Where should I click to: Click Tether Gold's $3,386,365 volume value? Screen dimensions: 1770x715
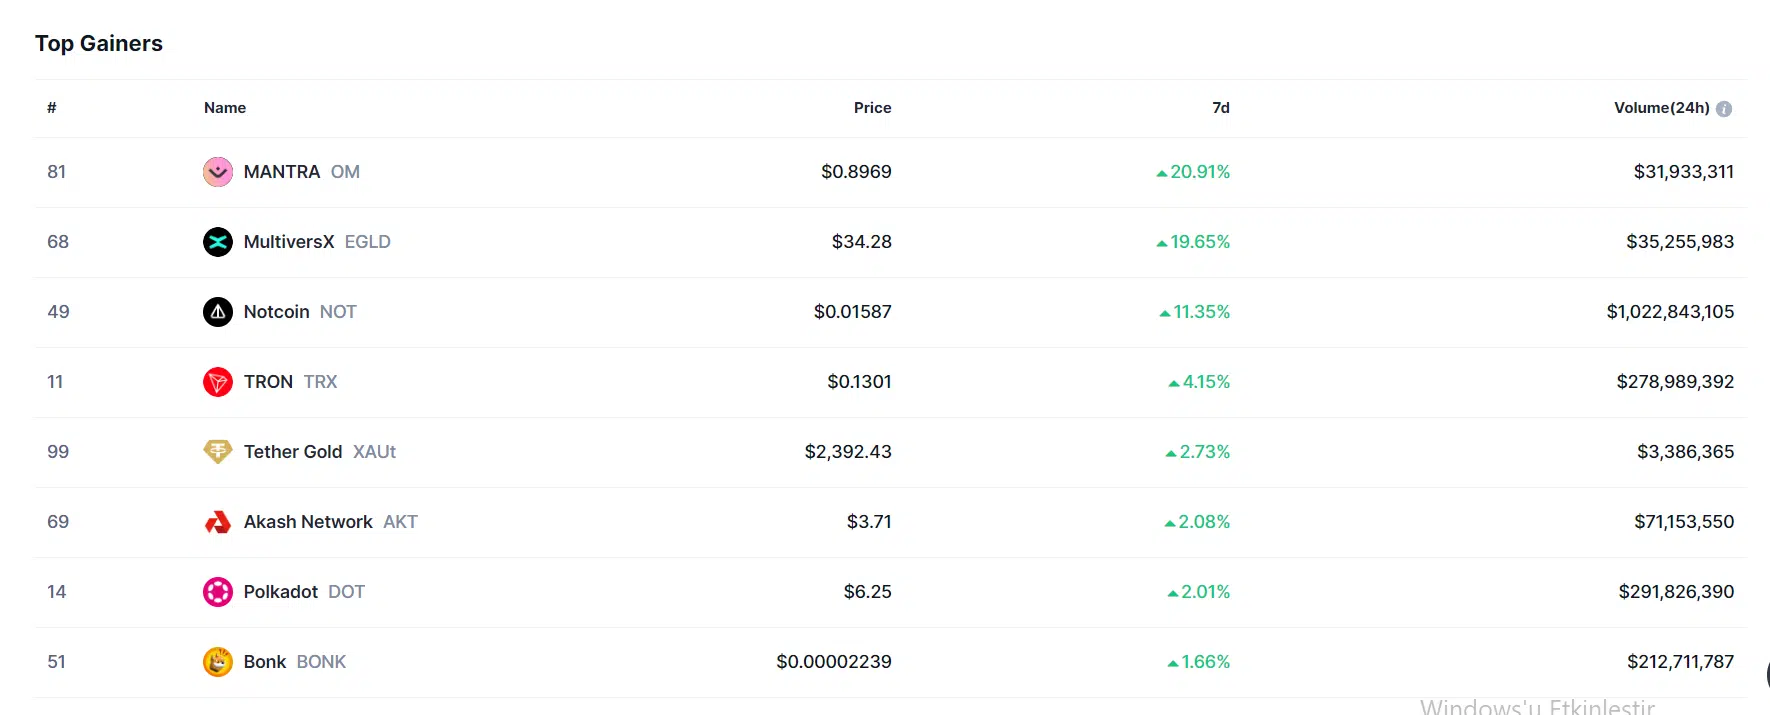[x=1685, y=452]
